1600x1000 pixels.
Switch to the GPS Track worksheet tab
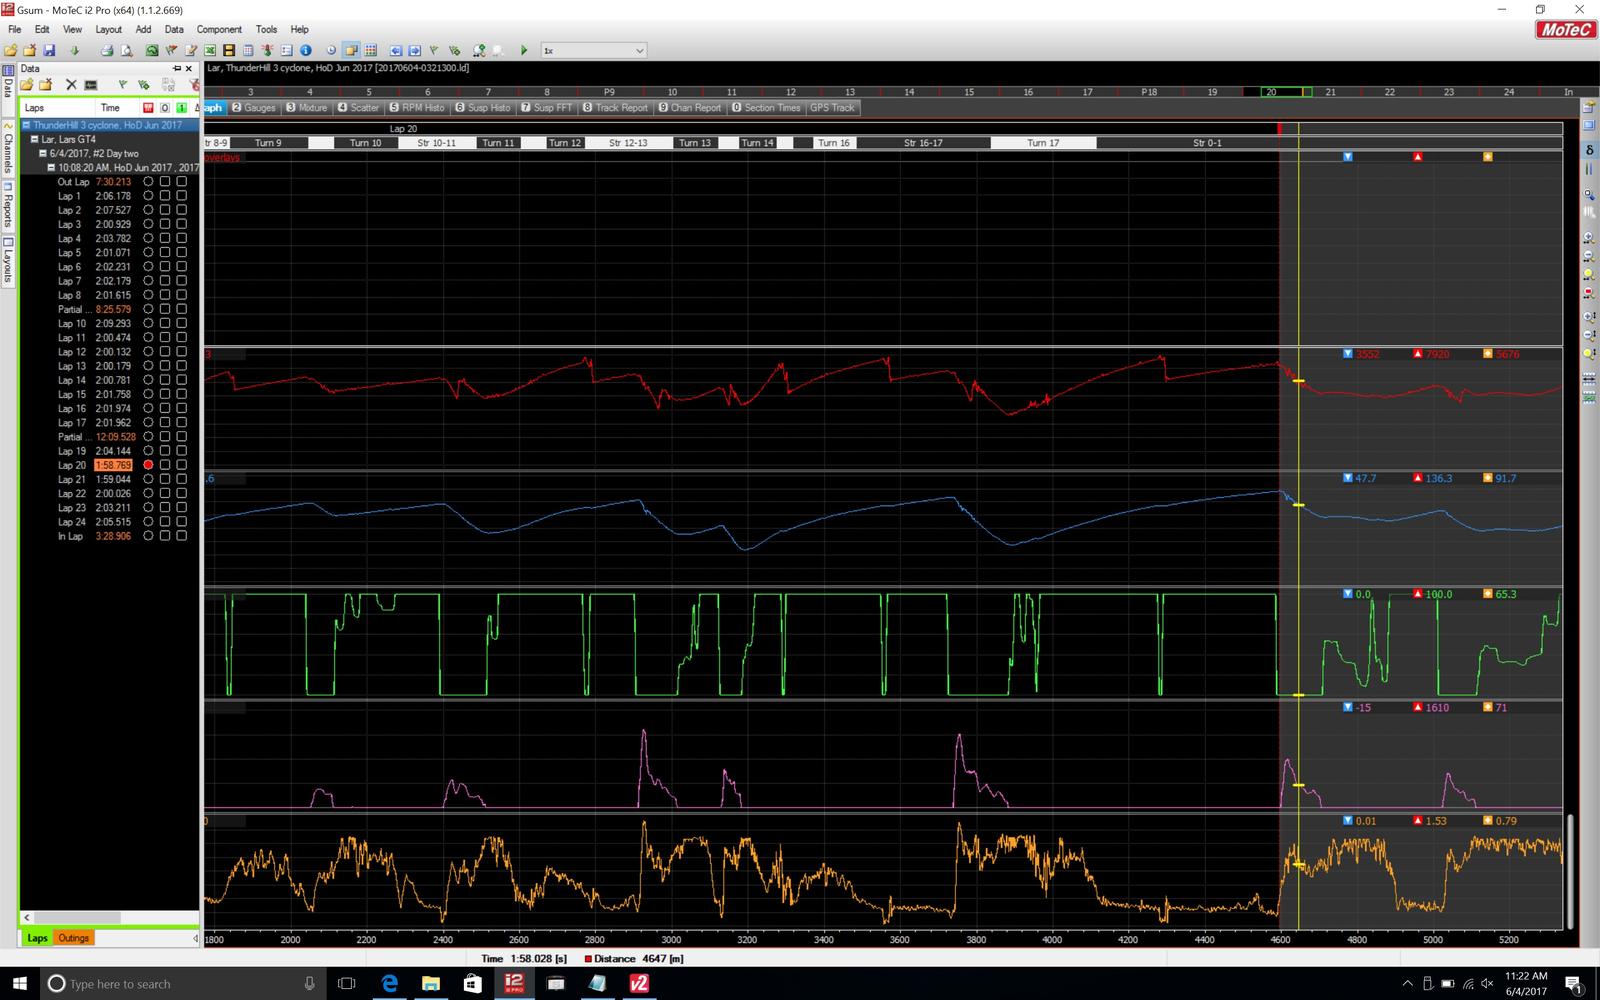click(x=832, y=108)
